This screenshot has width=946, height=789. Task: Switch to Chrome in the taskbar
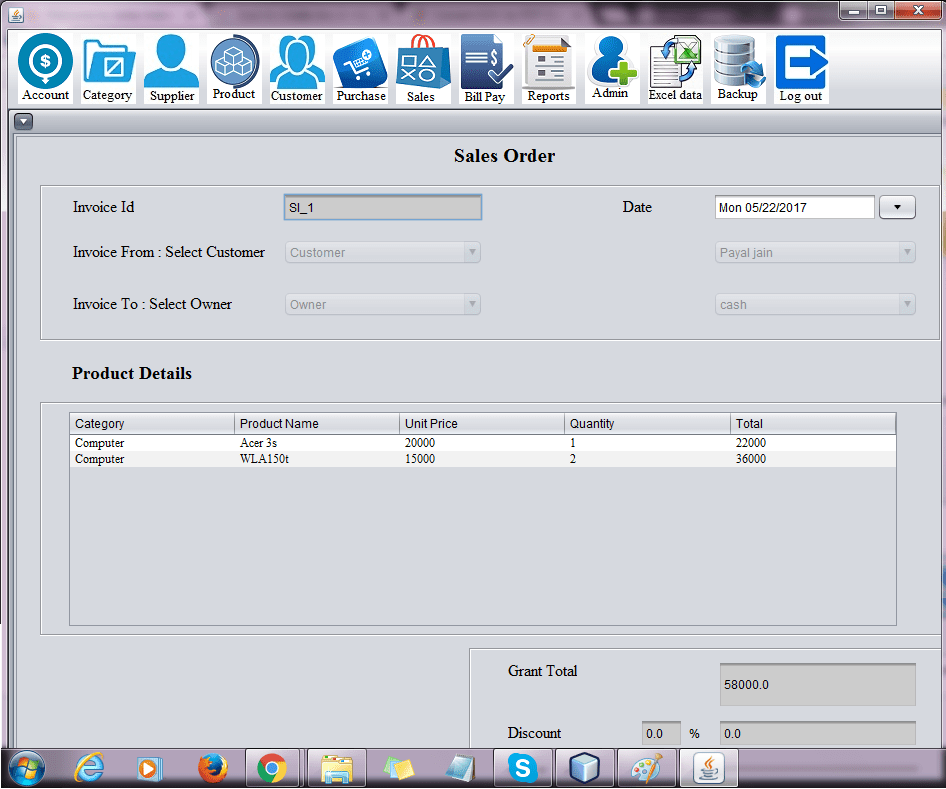click(272, 768)
